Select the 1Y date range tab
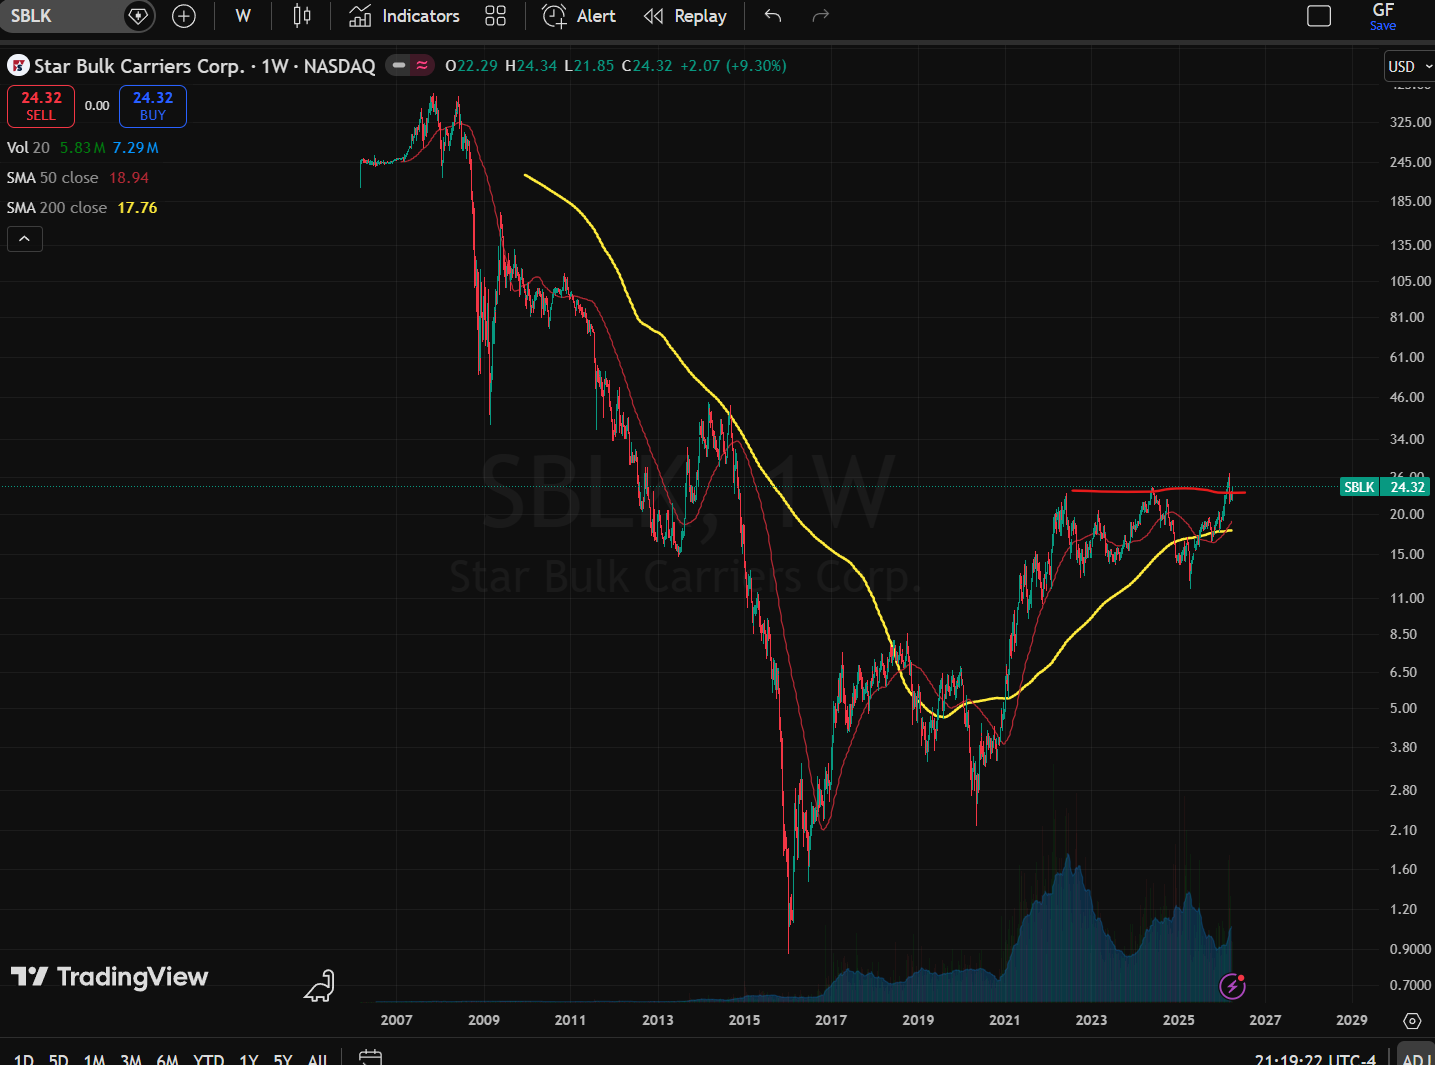 click(x=249, y=1059)
